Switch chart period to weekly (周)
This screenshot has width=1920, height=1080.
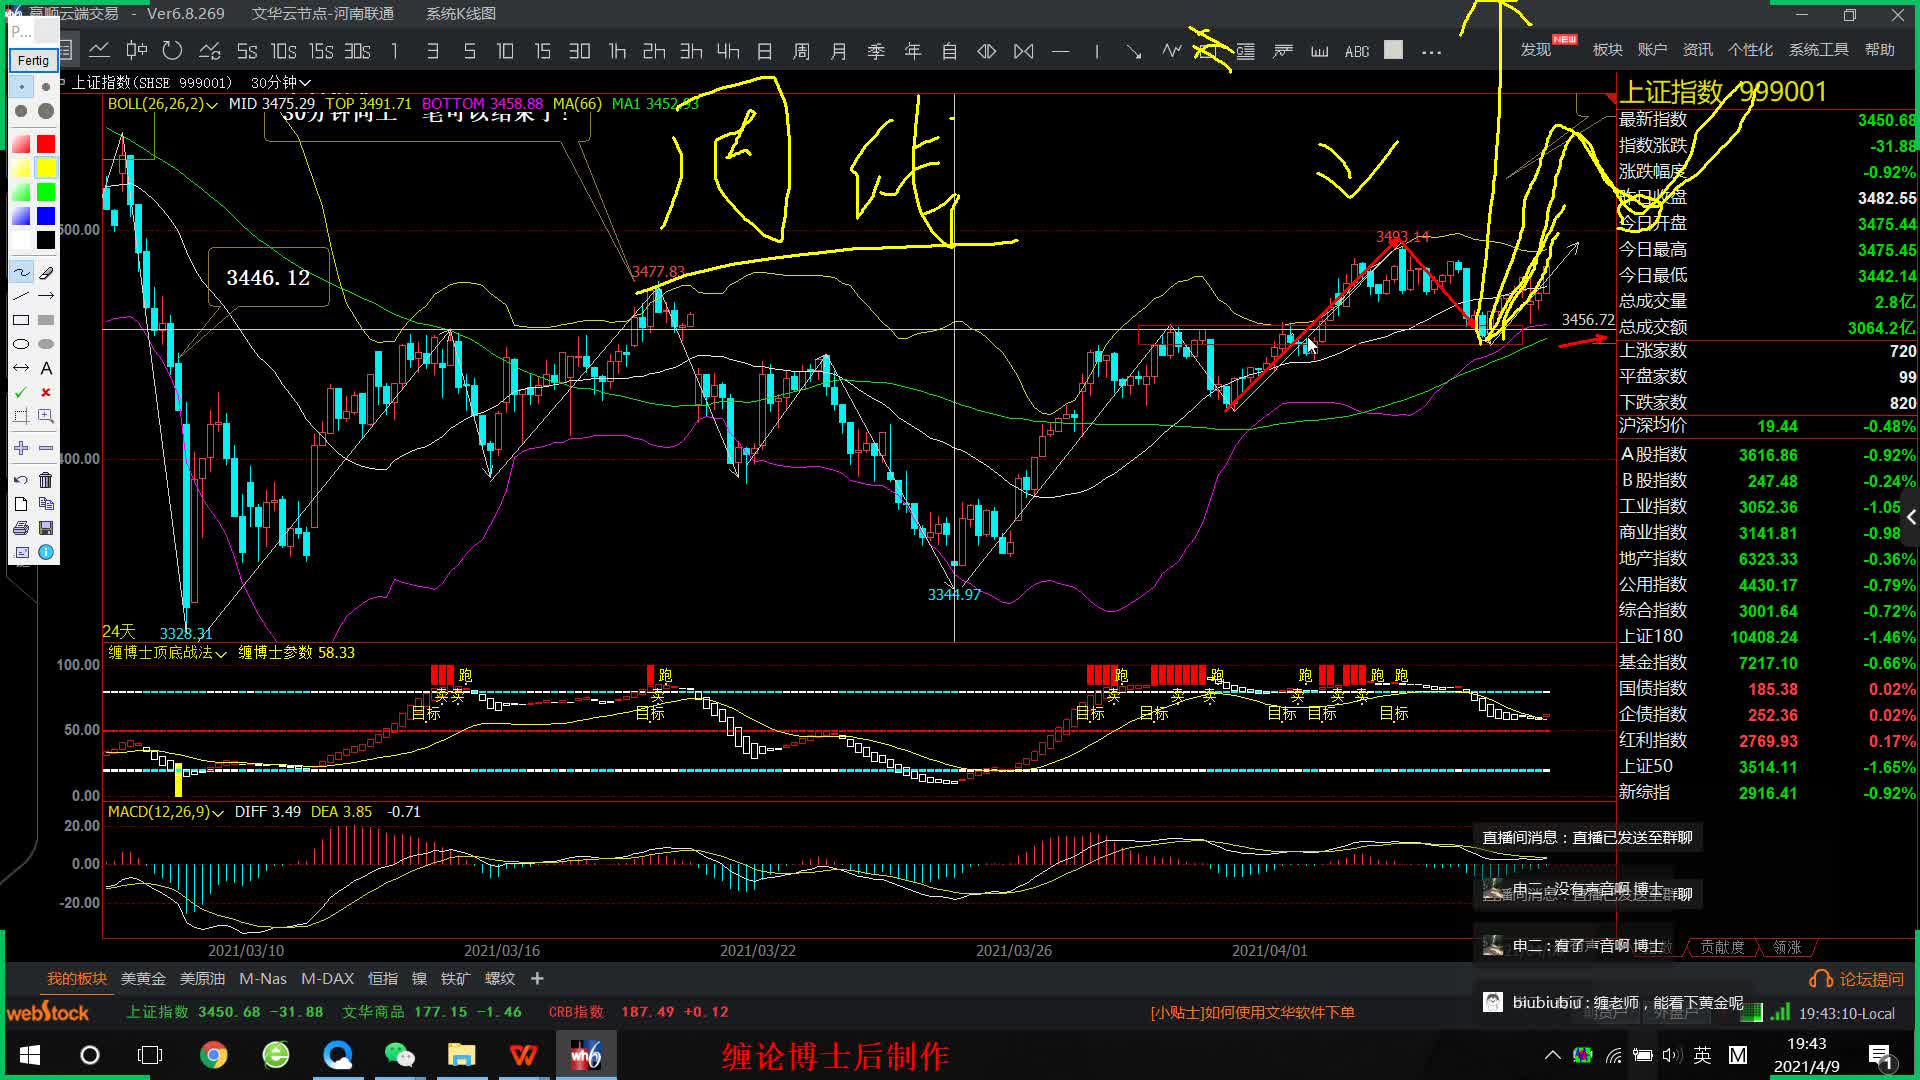click(801, 51)
